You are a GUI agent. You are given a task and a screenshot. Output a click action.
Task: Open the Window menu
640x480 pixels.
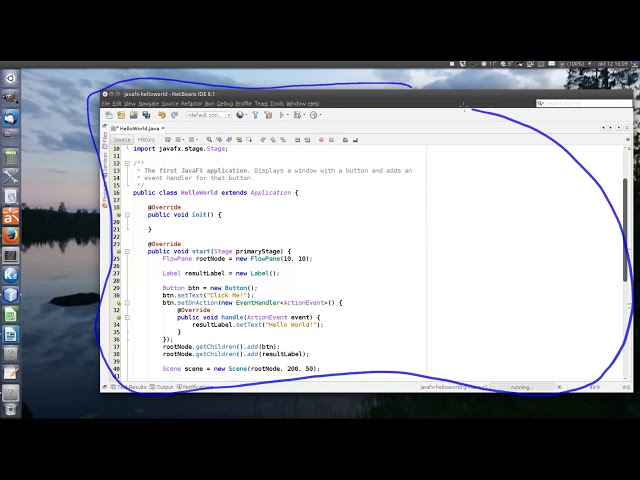pos(296,104)
